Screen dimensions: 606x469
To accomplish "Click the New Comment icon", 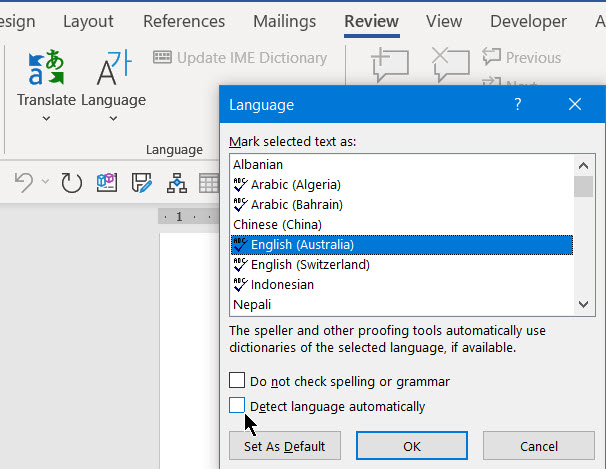I will 390,65.
